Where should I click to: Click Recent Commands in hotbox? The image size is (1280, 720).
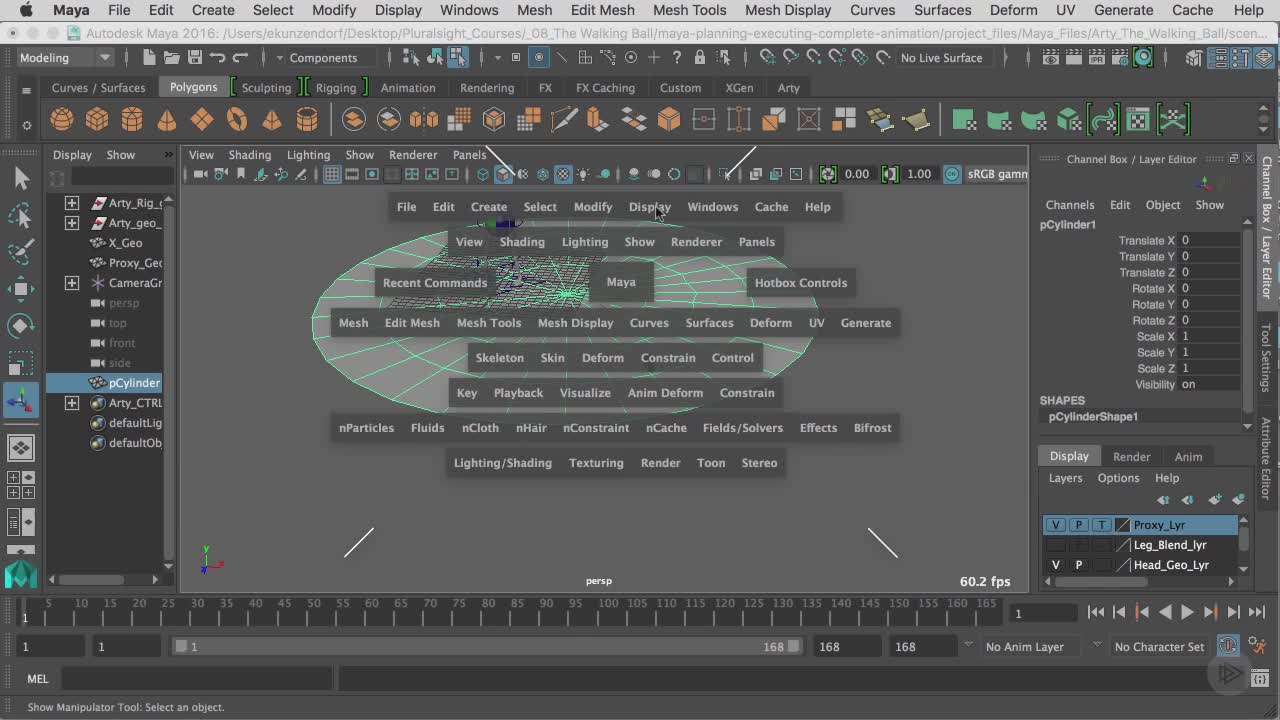[435, 283]
